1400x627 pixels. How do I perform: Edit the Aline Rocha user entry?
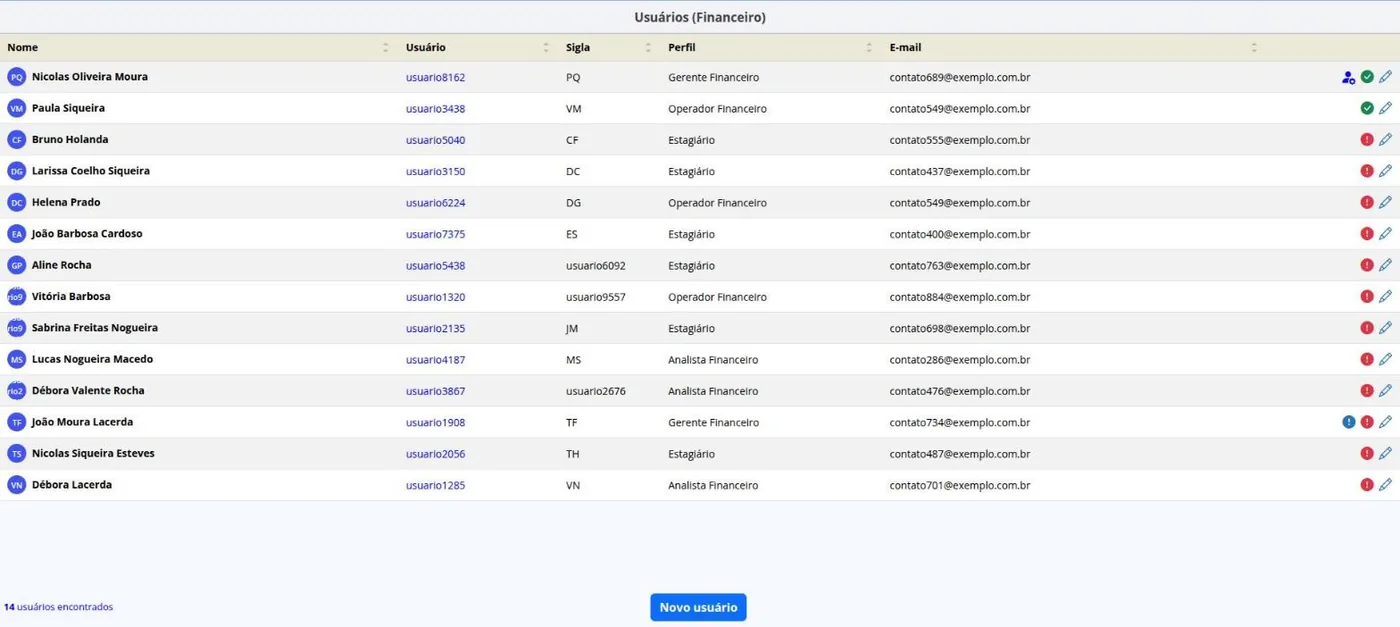(1385, 265)
